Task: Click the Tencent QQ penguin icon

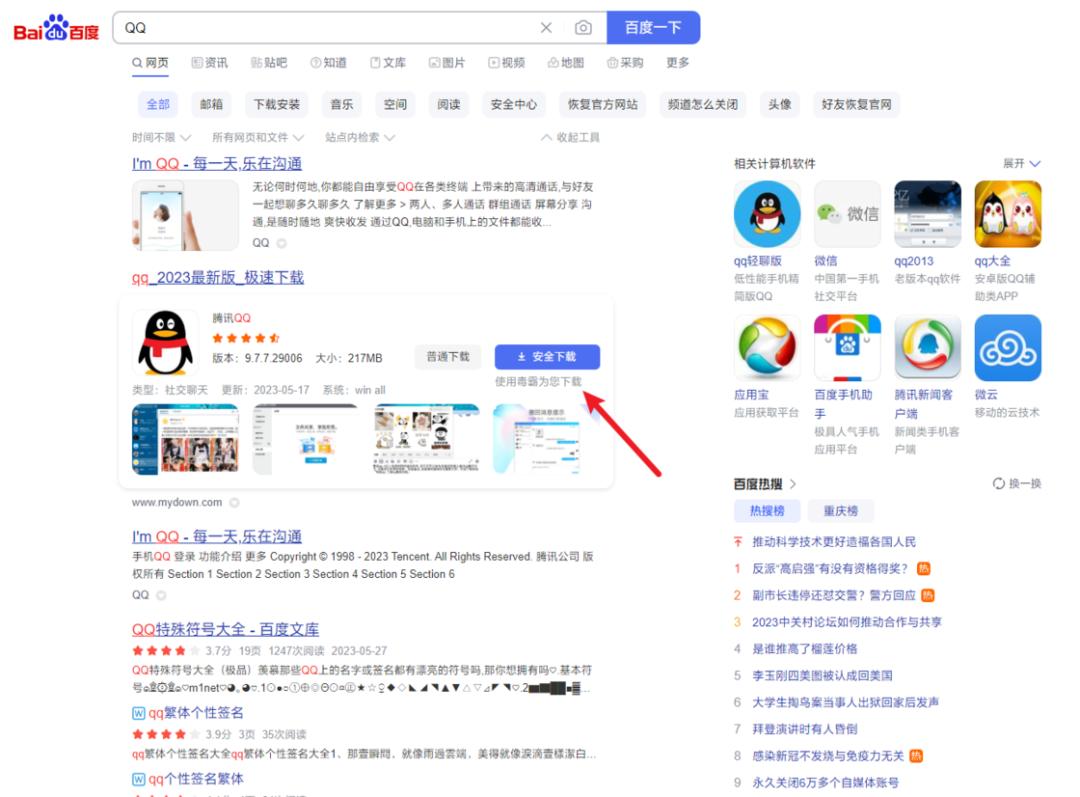Action: tap(166, 342)
